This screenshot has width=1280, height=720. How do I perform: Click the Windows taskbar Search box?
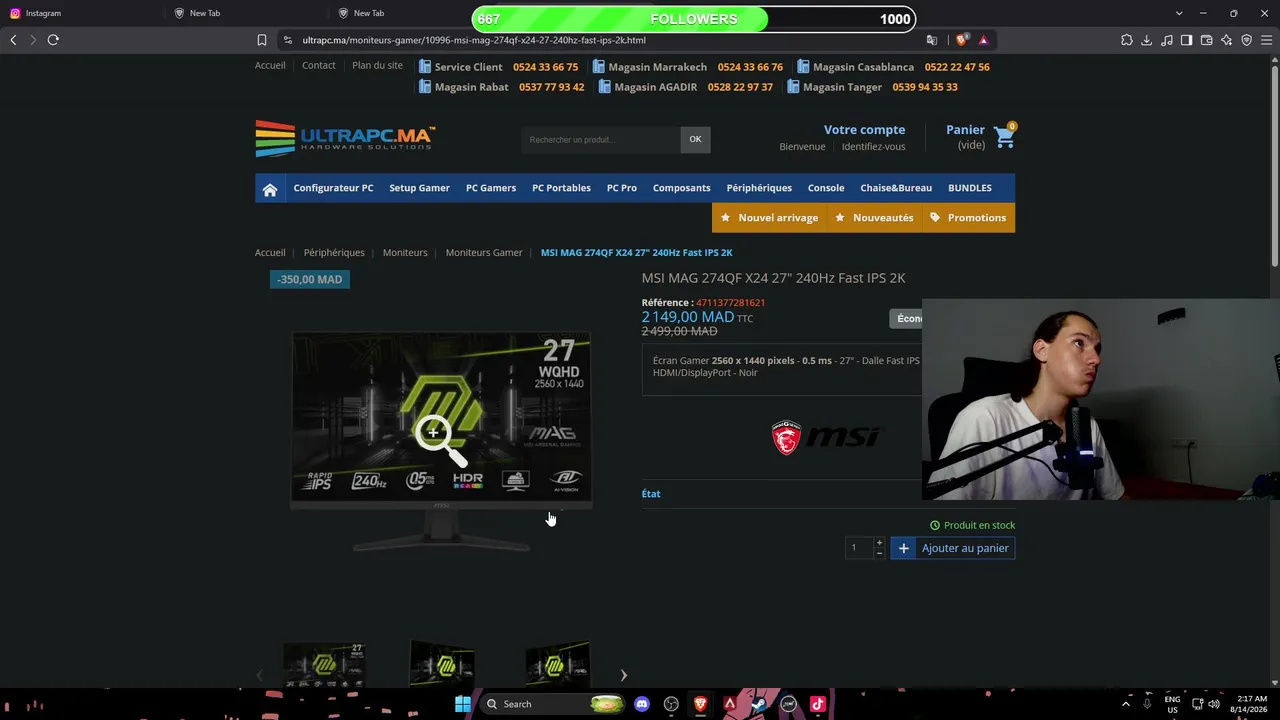pyautogui.click(x=551, y=704)
